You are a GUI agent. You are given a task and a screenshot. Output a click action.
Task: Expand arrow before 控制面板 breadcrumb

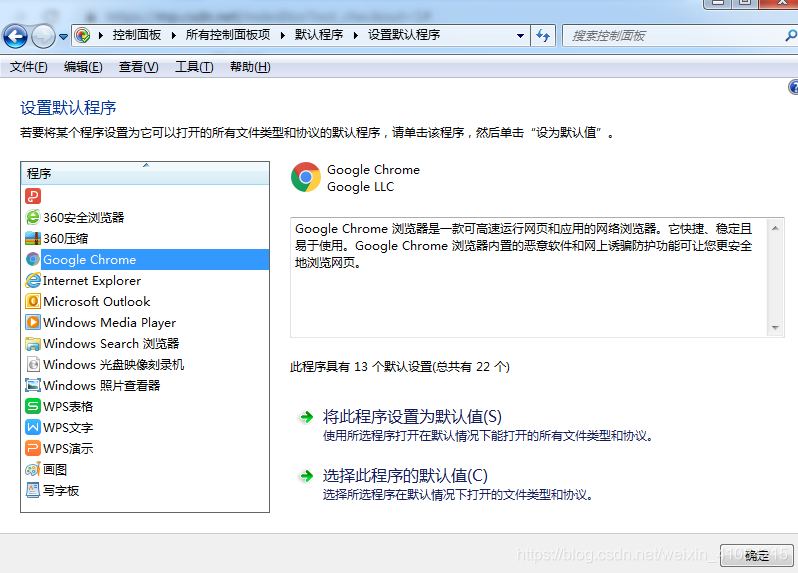(101, 35)
